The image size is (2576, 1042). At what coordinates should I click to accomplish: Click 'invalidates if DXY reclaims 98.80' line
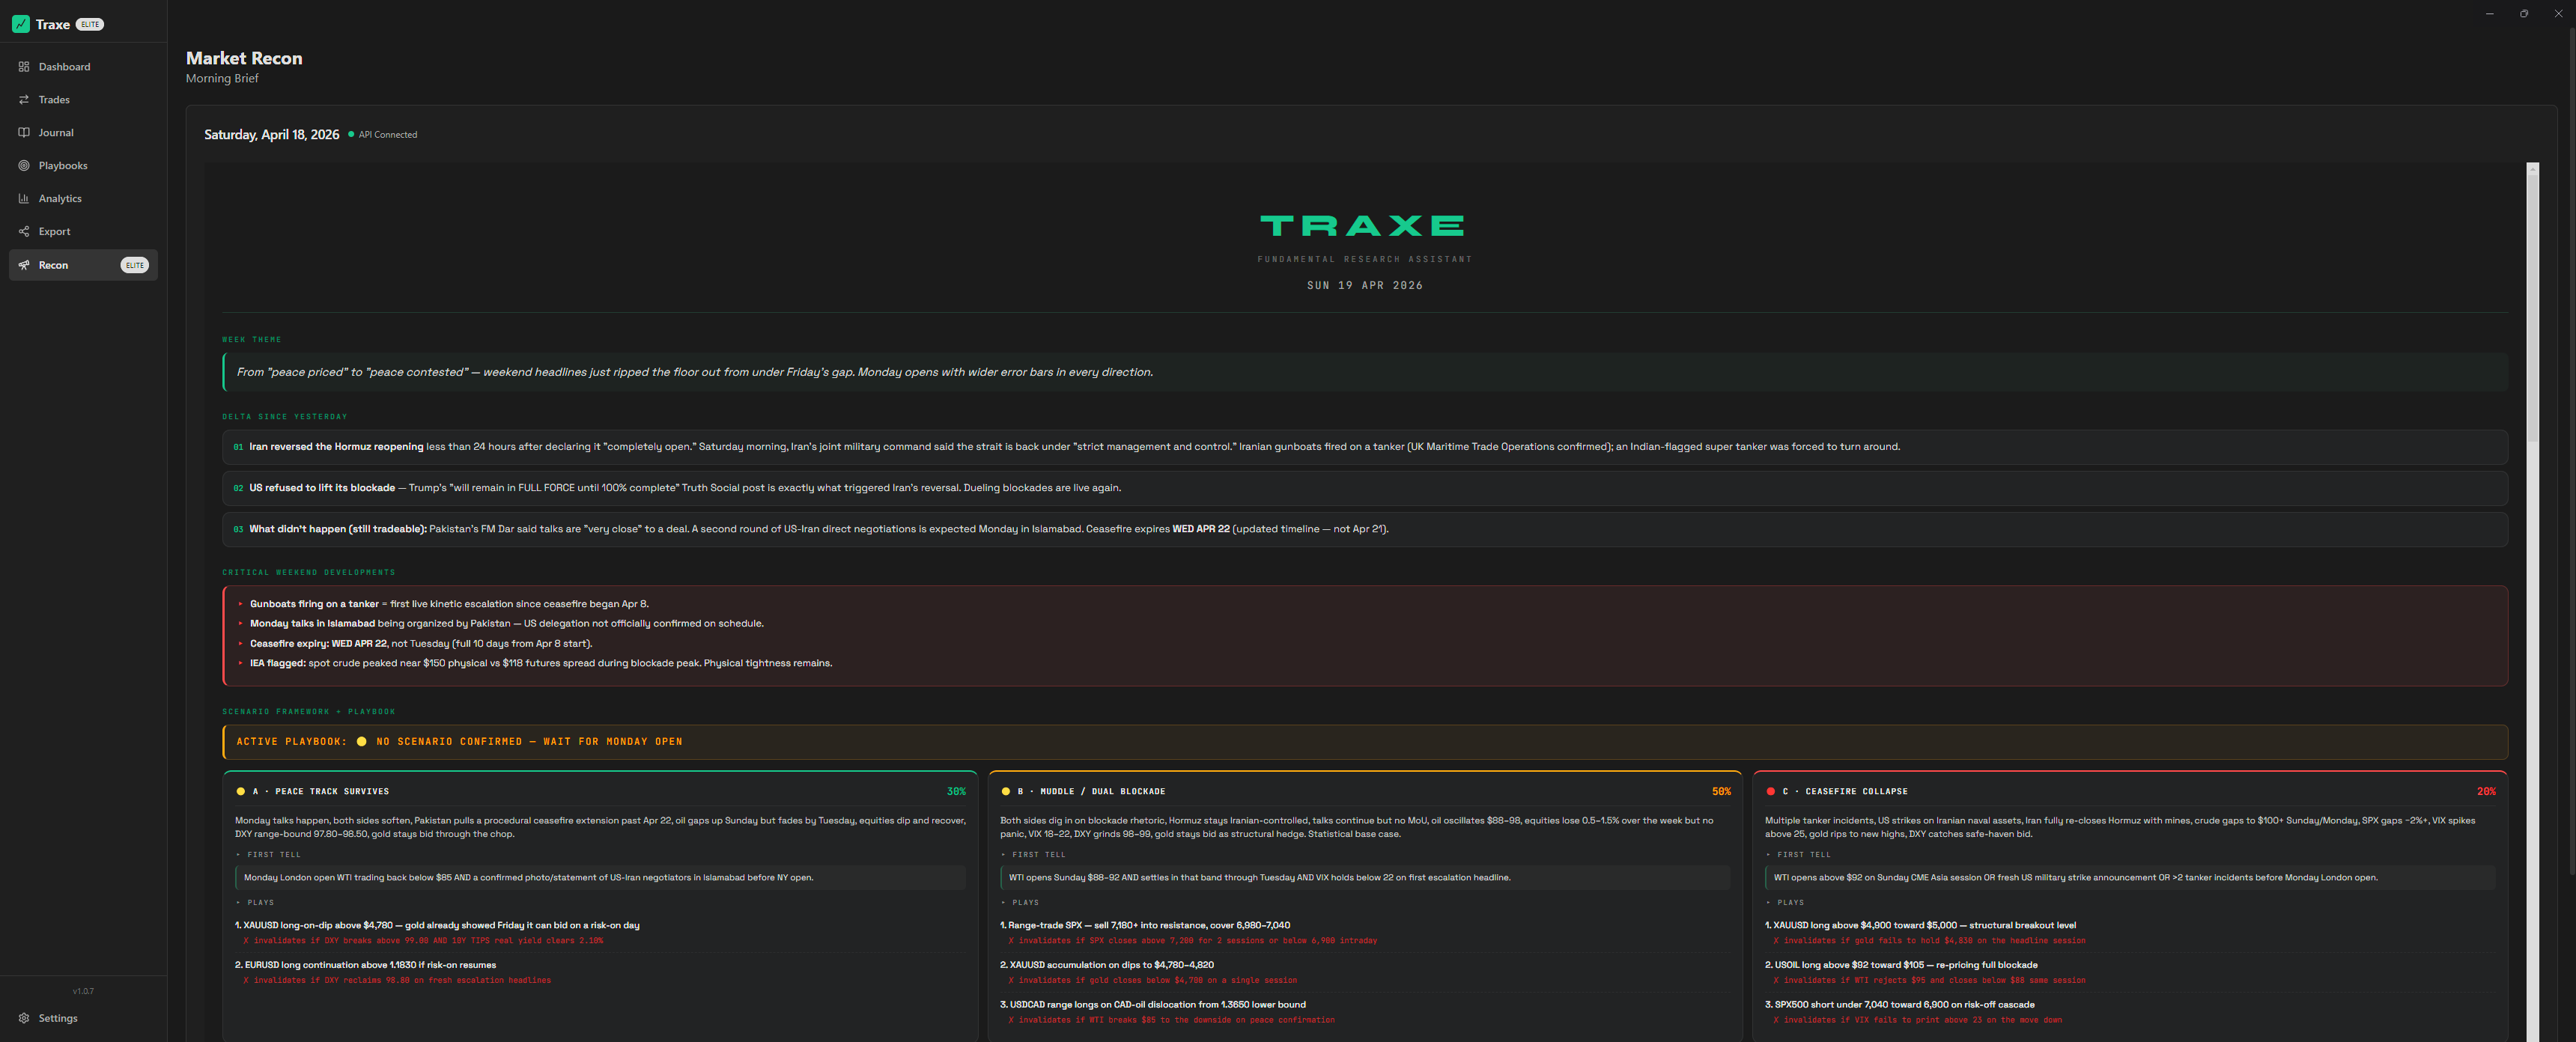397,981
